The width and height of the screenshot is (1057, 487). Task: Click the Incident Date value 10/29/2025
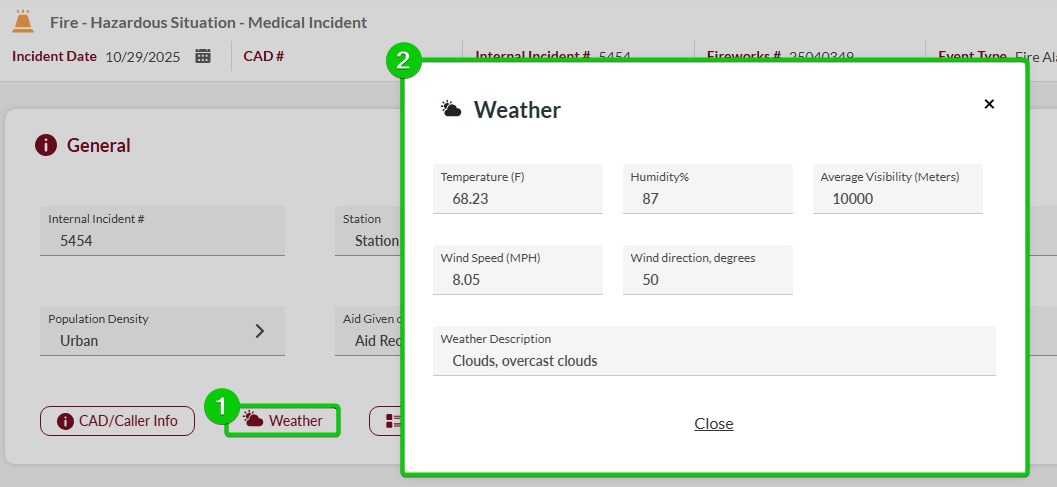[x=142, y=56]
